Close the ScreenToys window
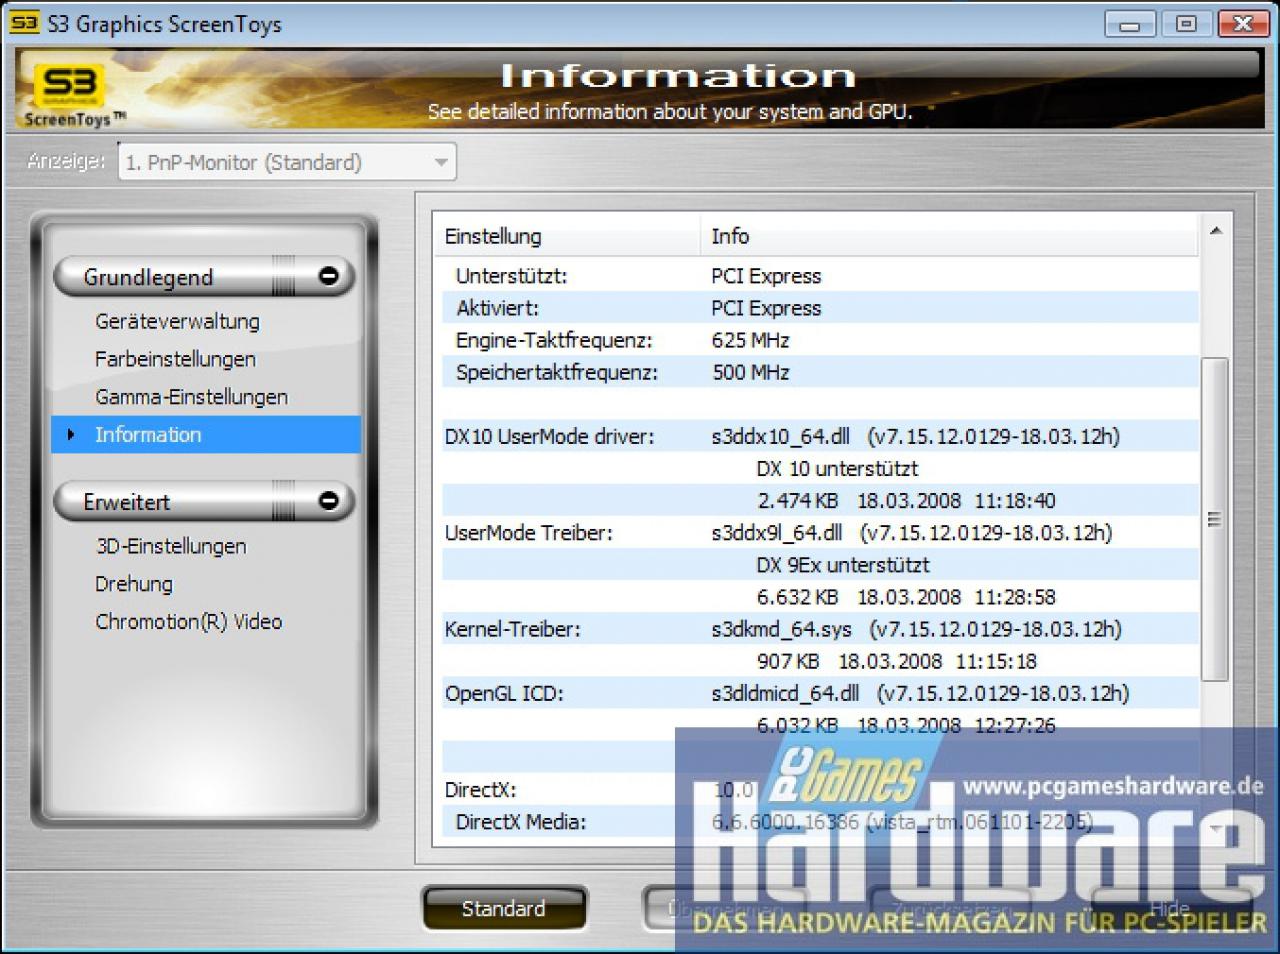1280x954 pixels. 1243,24
